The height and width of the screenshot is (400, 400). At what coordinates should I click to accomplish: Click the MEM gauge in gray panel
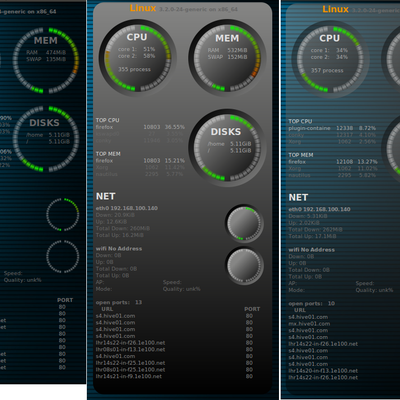(x=227, y=58)
